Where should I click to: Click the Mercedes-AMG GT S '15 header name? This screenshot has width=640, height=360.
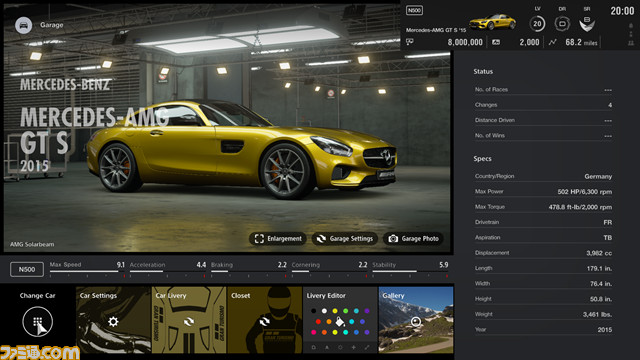tap(436, 30)
